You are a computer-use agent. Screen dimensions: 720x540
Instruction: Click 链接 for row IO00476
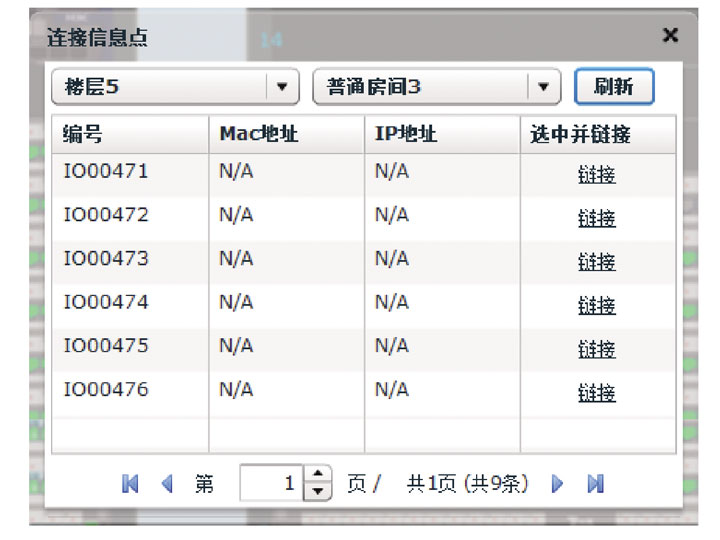597,393
